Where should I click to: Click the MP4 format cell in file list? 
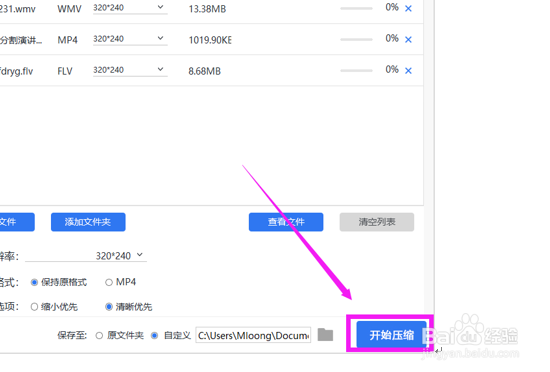[x=67, y=40]
